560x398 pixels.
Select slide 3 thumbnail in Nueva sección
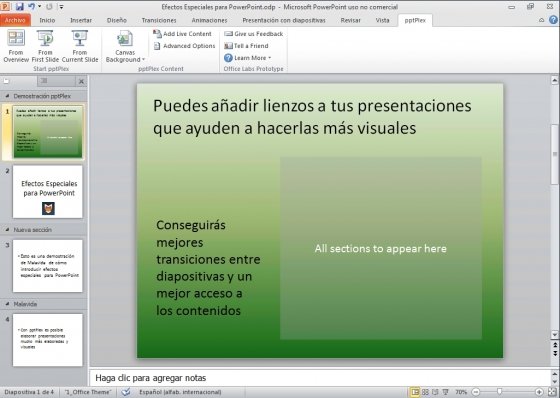pos(48,266)
